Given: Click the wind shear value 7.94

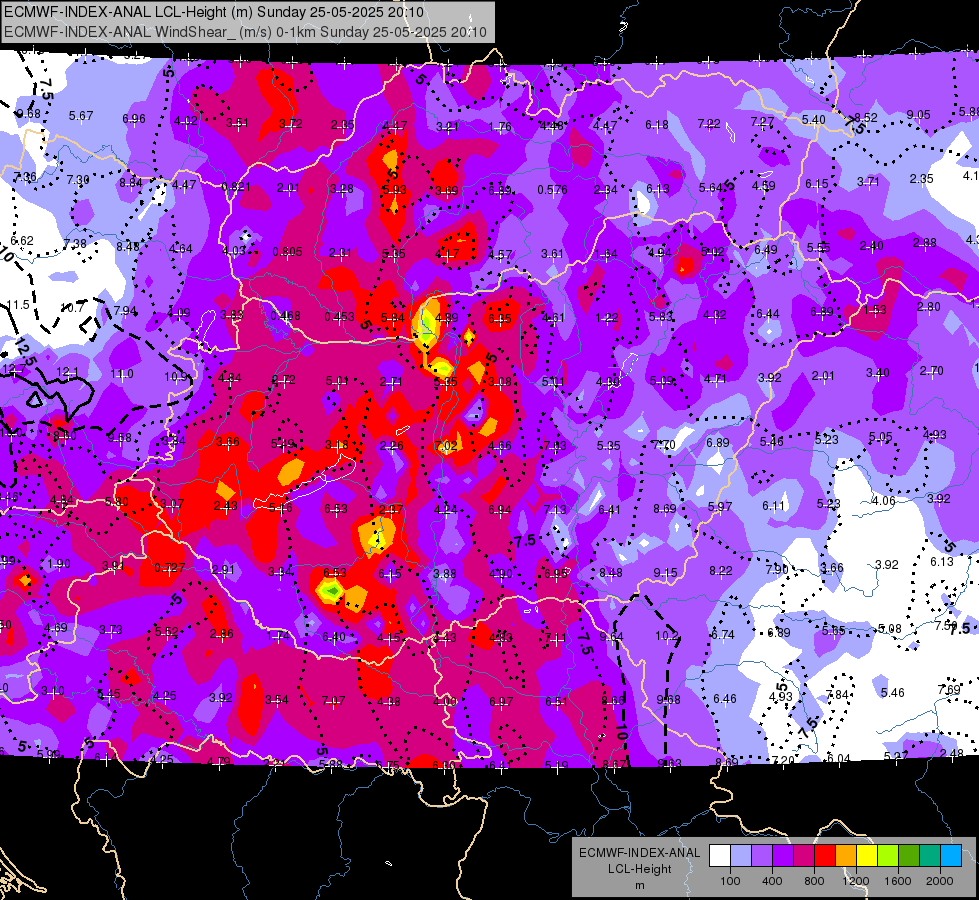Looking at the screenshot, I should pos(125,310).
